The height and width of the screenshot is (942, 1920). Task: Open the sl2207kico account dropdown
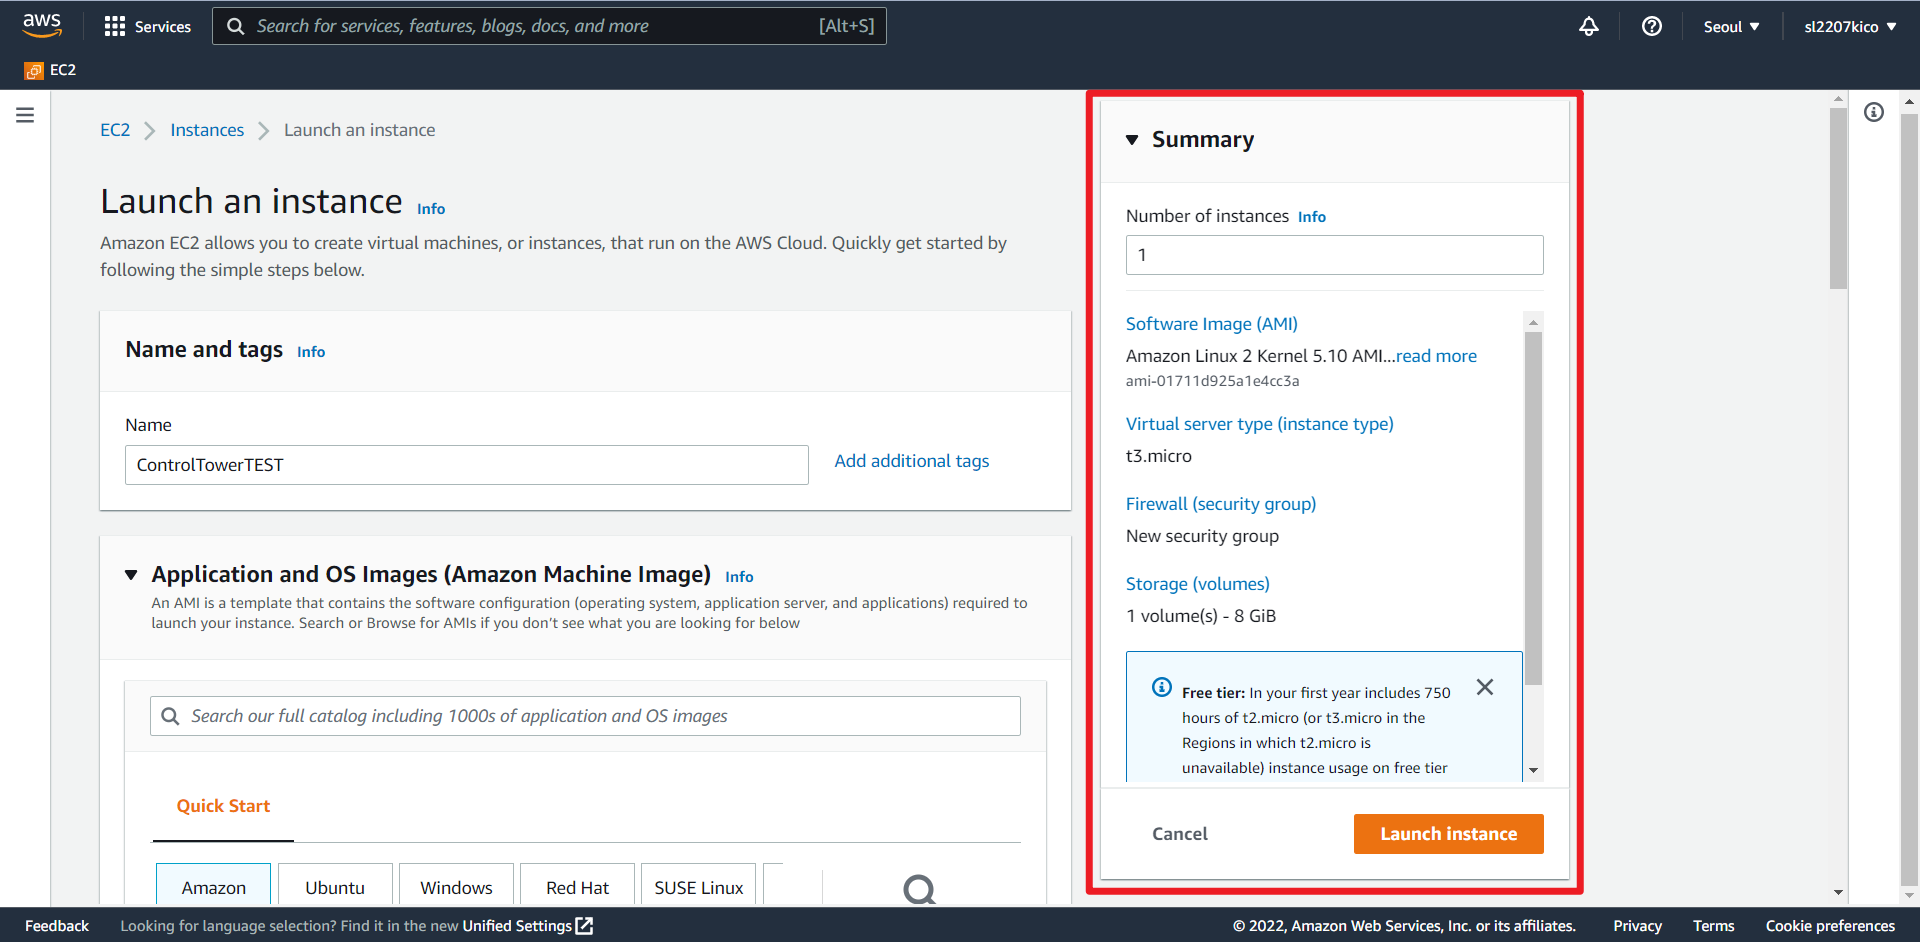click(x=1849, y=27)
